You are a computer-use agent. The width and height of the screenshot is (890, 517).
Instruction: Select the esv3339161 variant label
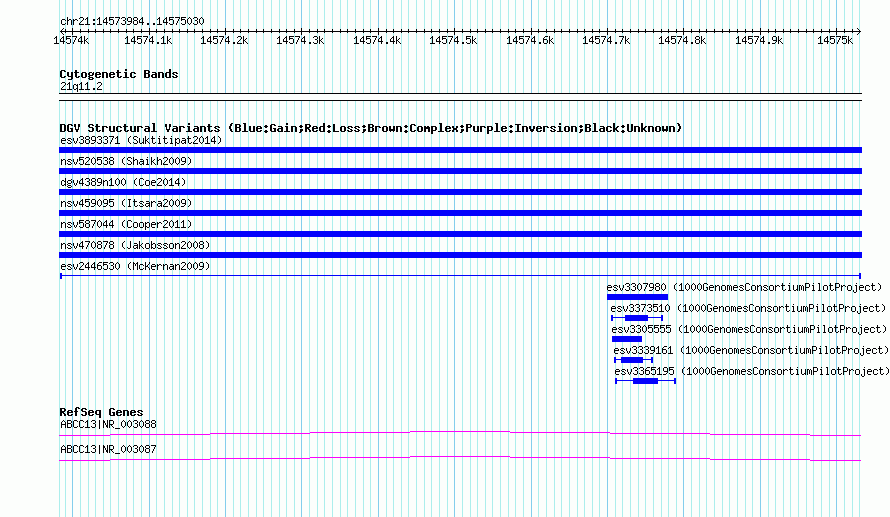[751, 350]
